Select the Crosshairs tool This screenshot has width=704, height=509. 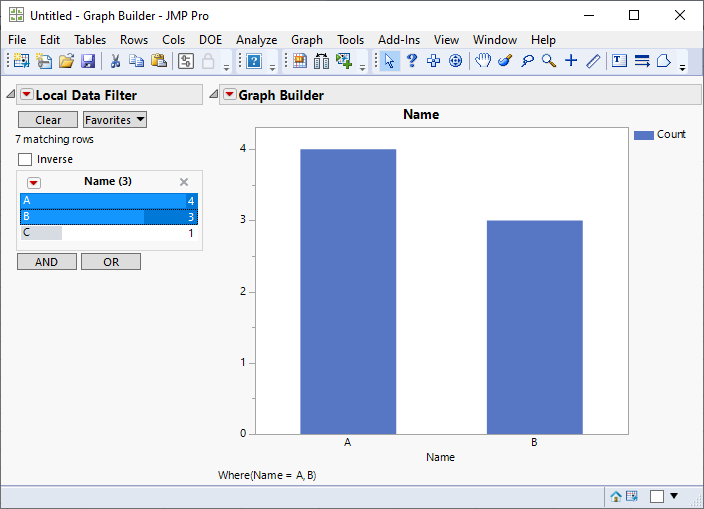(x=571, y=61)
